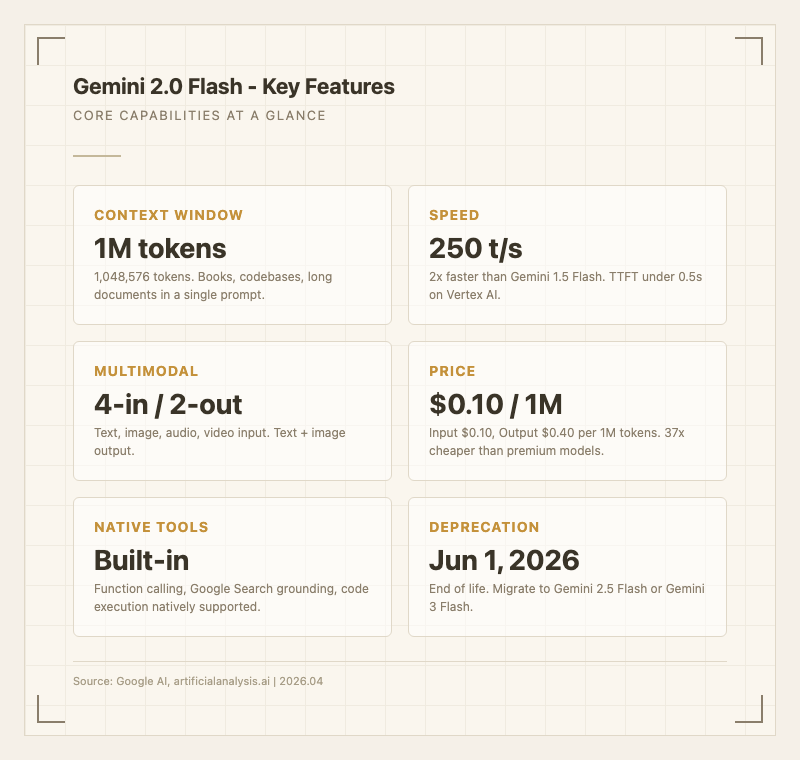800x760 pixels.
Task: Open the Price card heading
Action: [452, 371]
